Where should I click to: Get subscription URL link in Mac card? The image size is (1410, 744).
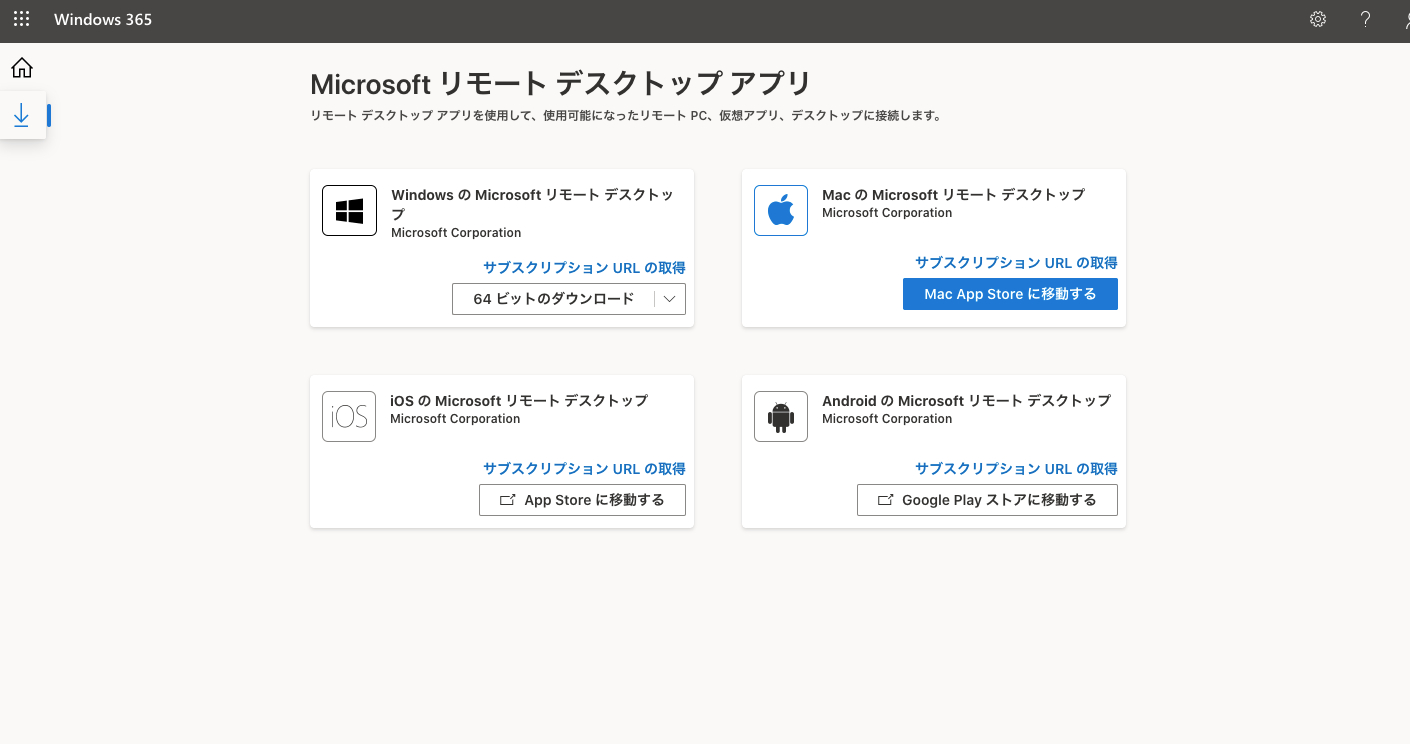click(x=1016, y=263)
